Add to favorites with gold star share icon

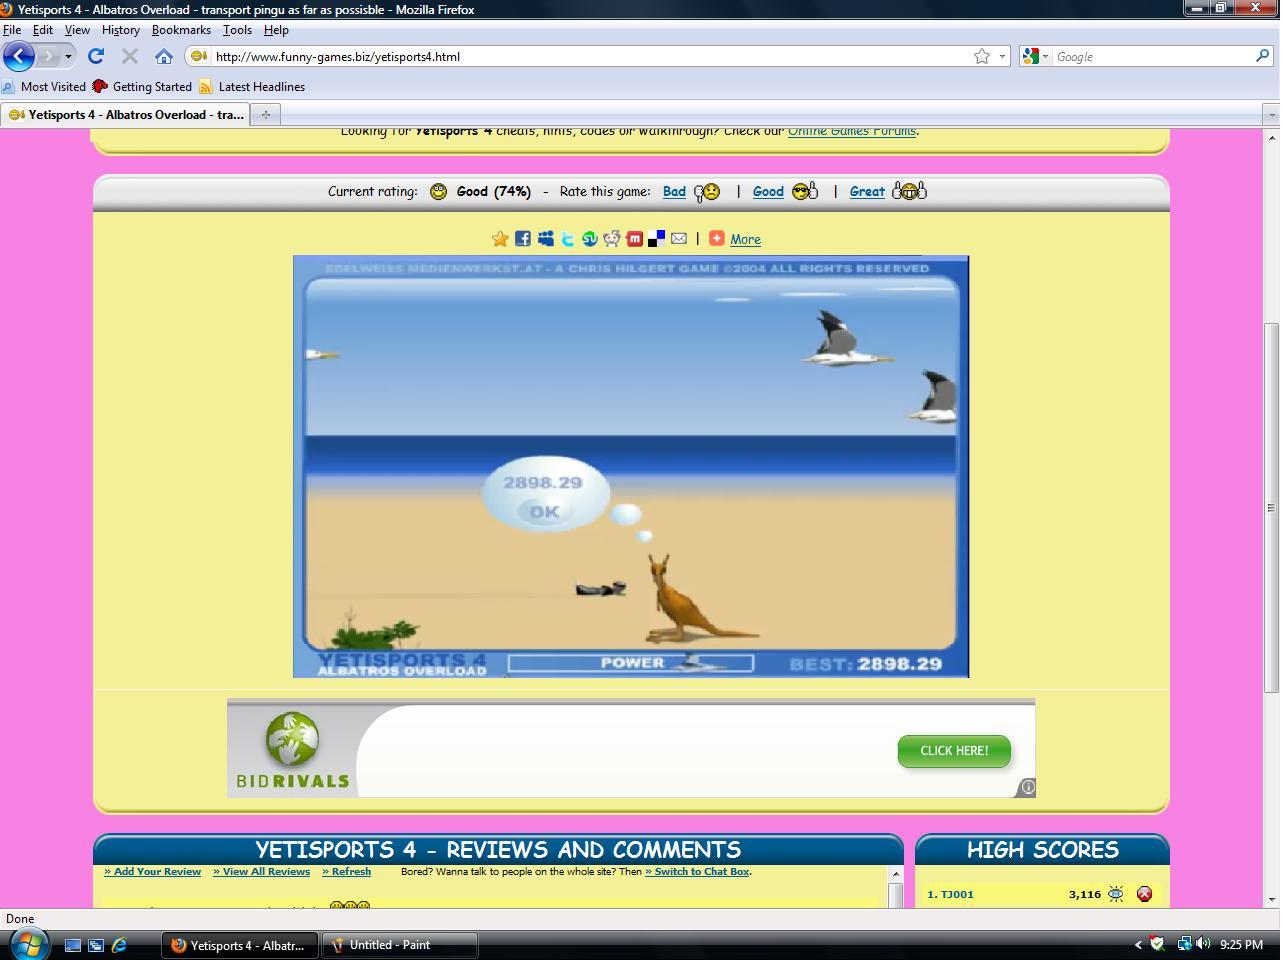tap(500, 238)
